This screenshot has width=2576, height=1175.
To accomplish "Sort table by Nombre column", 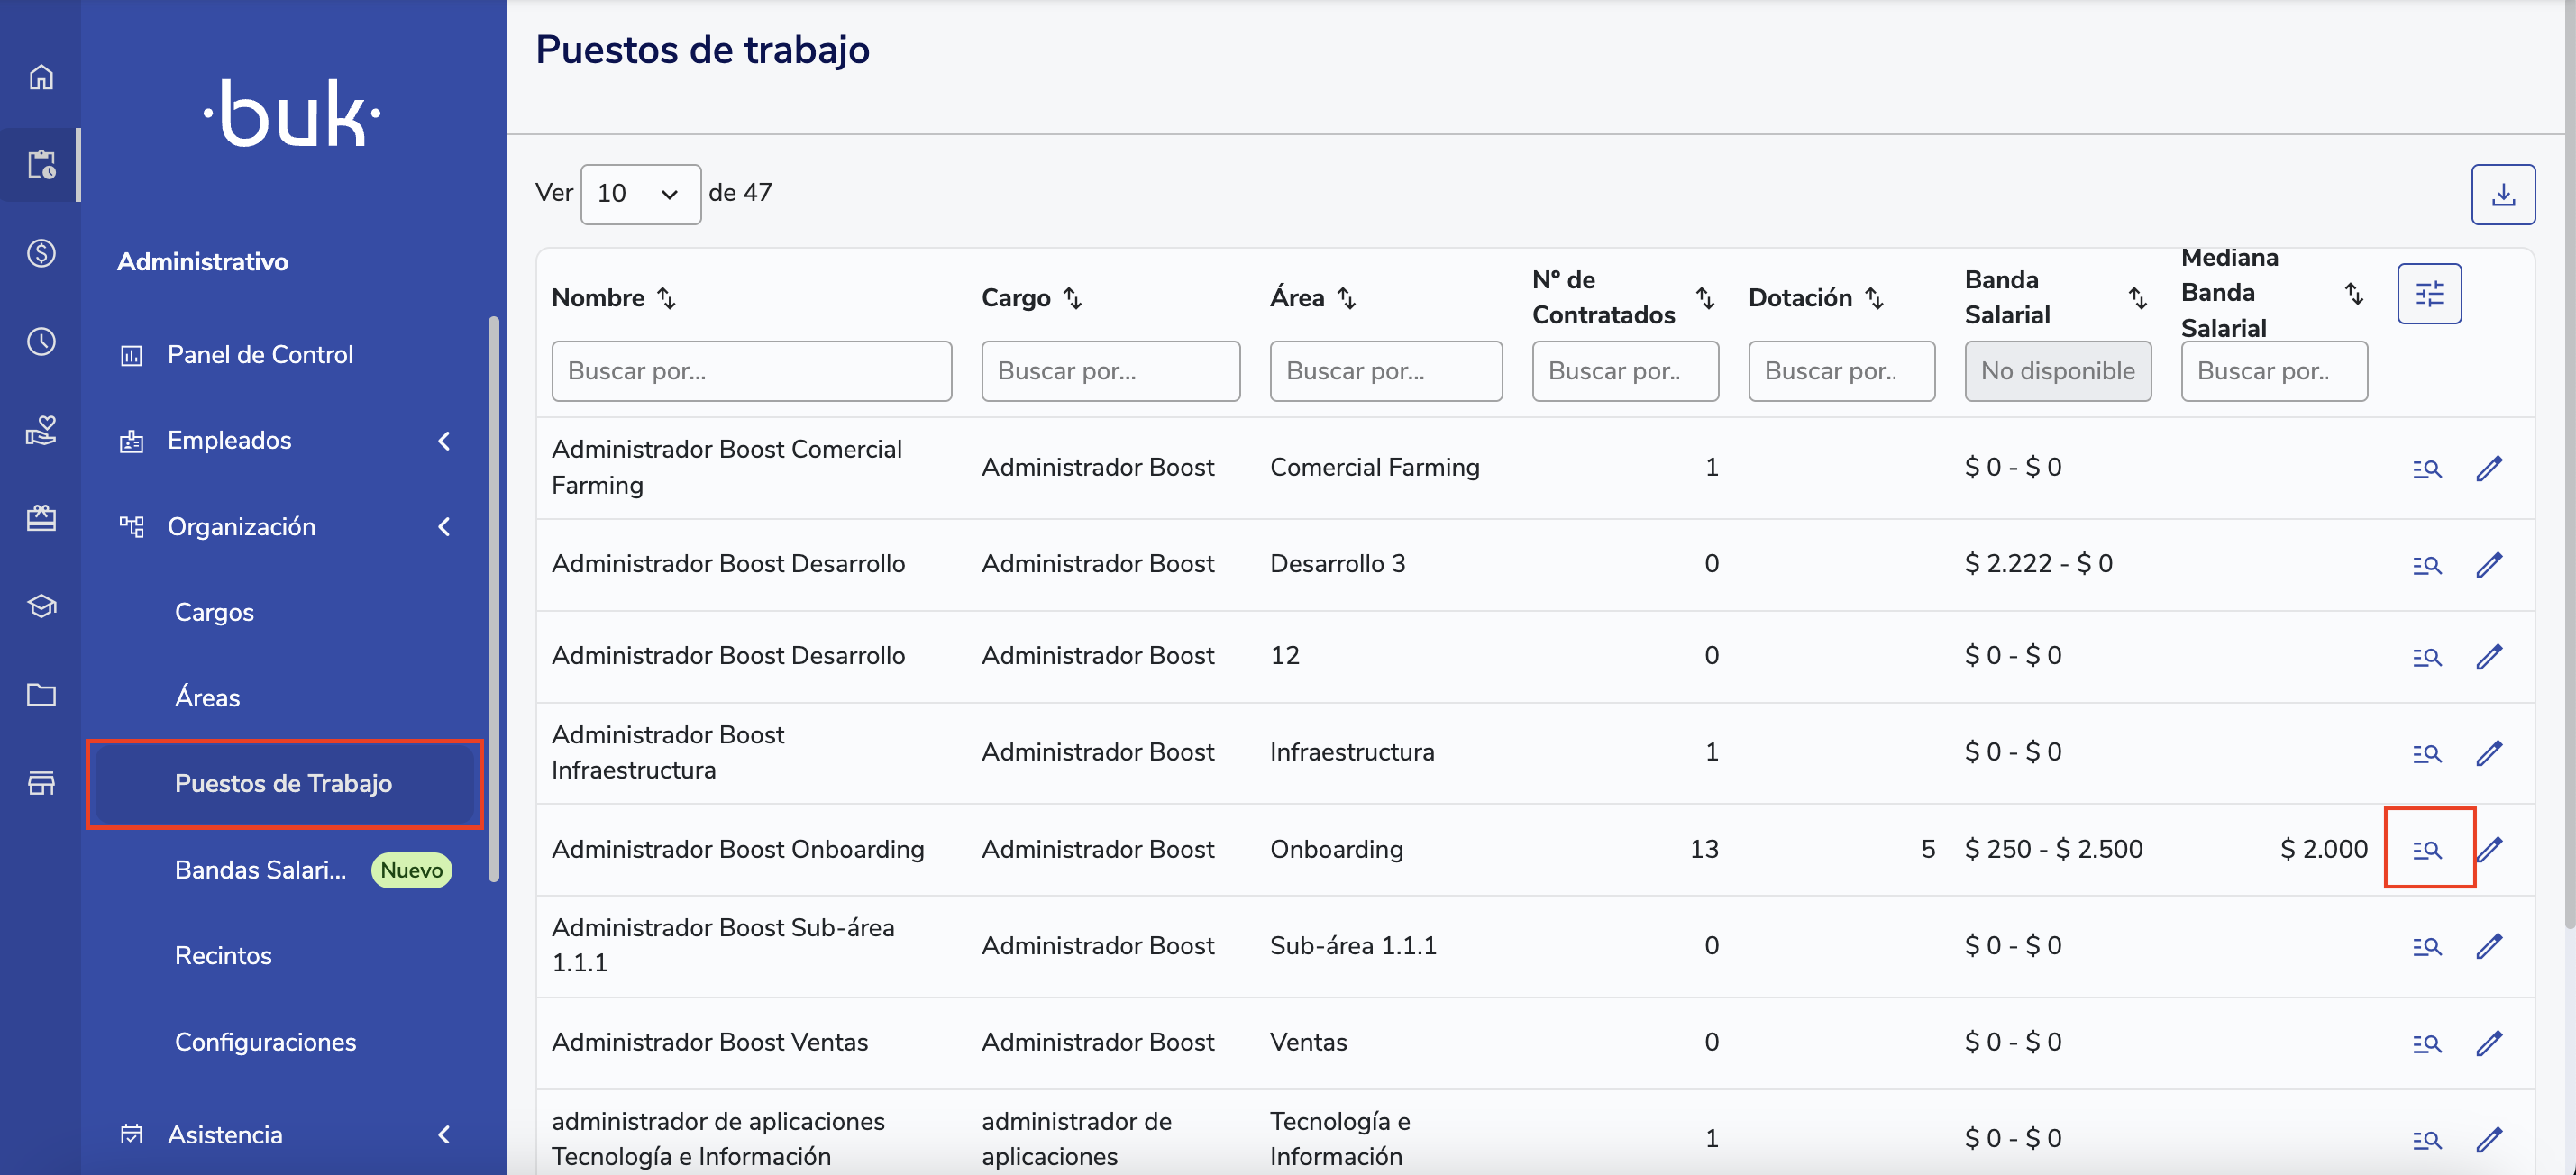I will tap(666, 298).
